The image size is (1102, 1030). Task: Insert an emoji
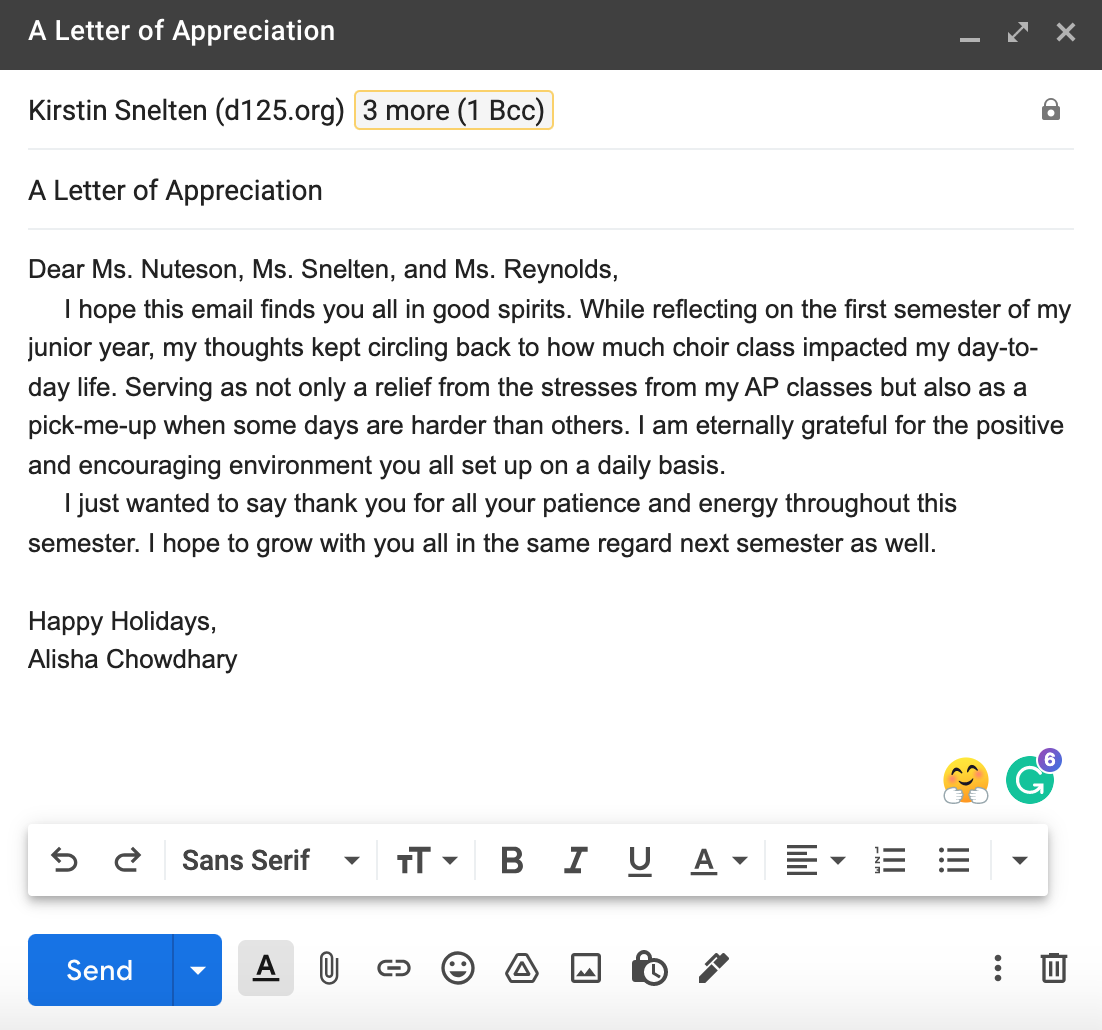tap(458, 968)
